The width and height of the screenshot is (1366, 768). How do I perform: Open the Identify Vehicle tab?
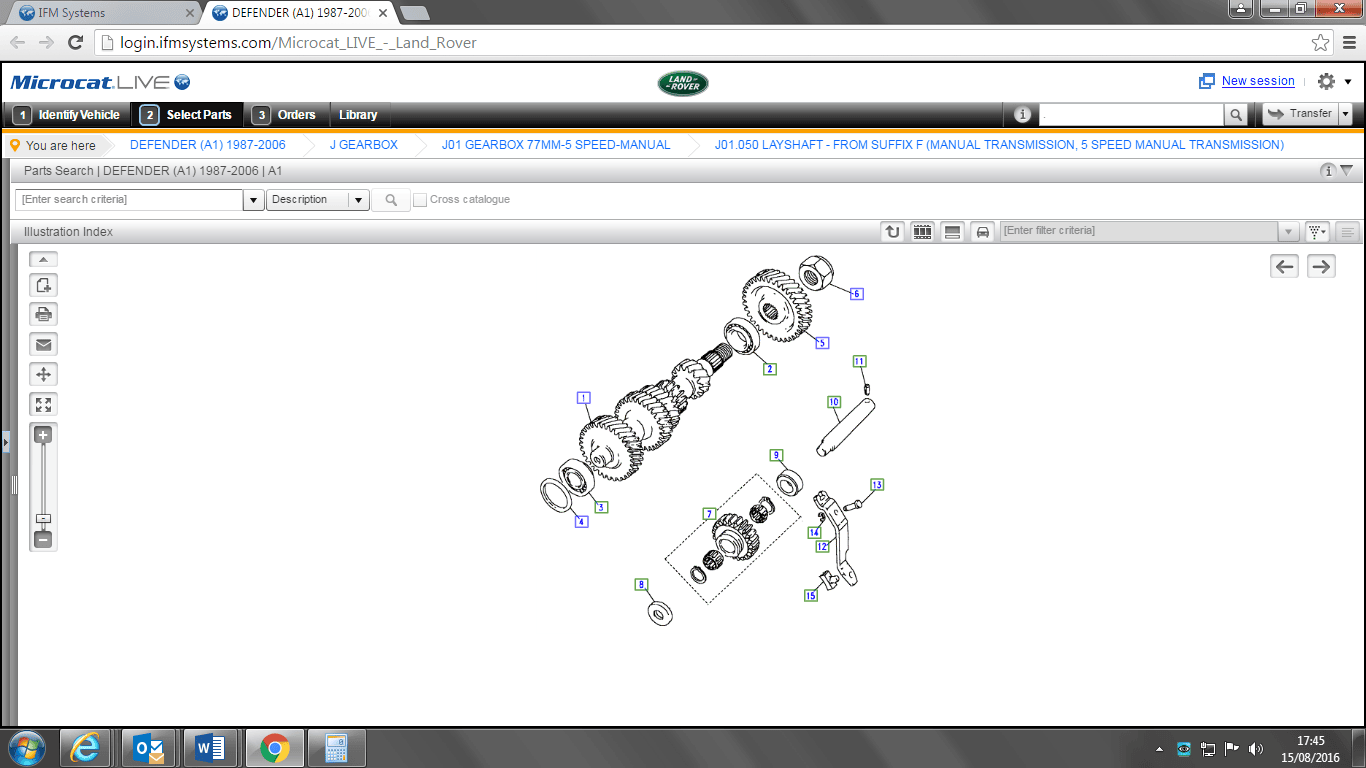pyautogui.click(x=68, y=115)
